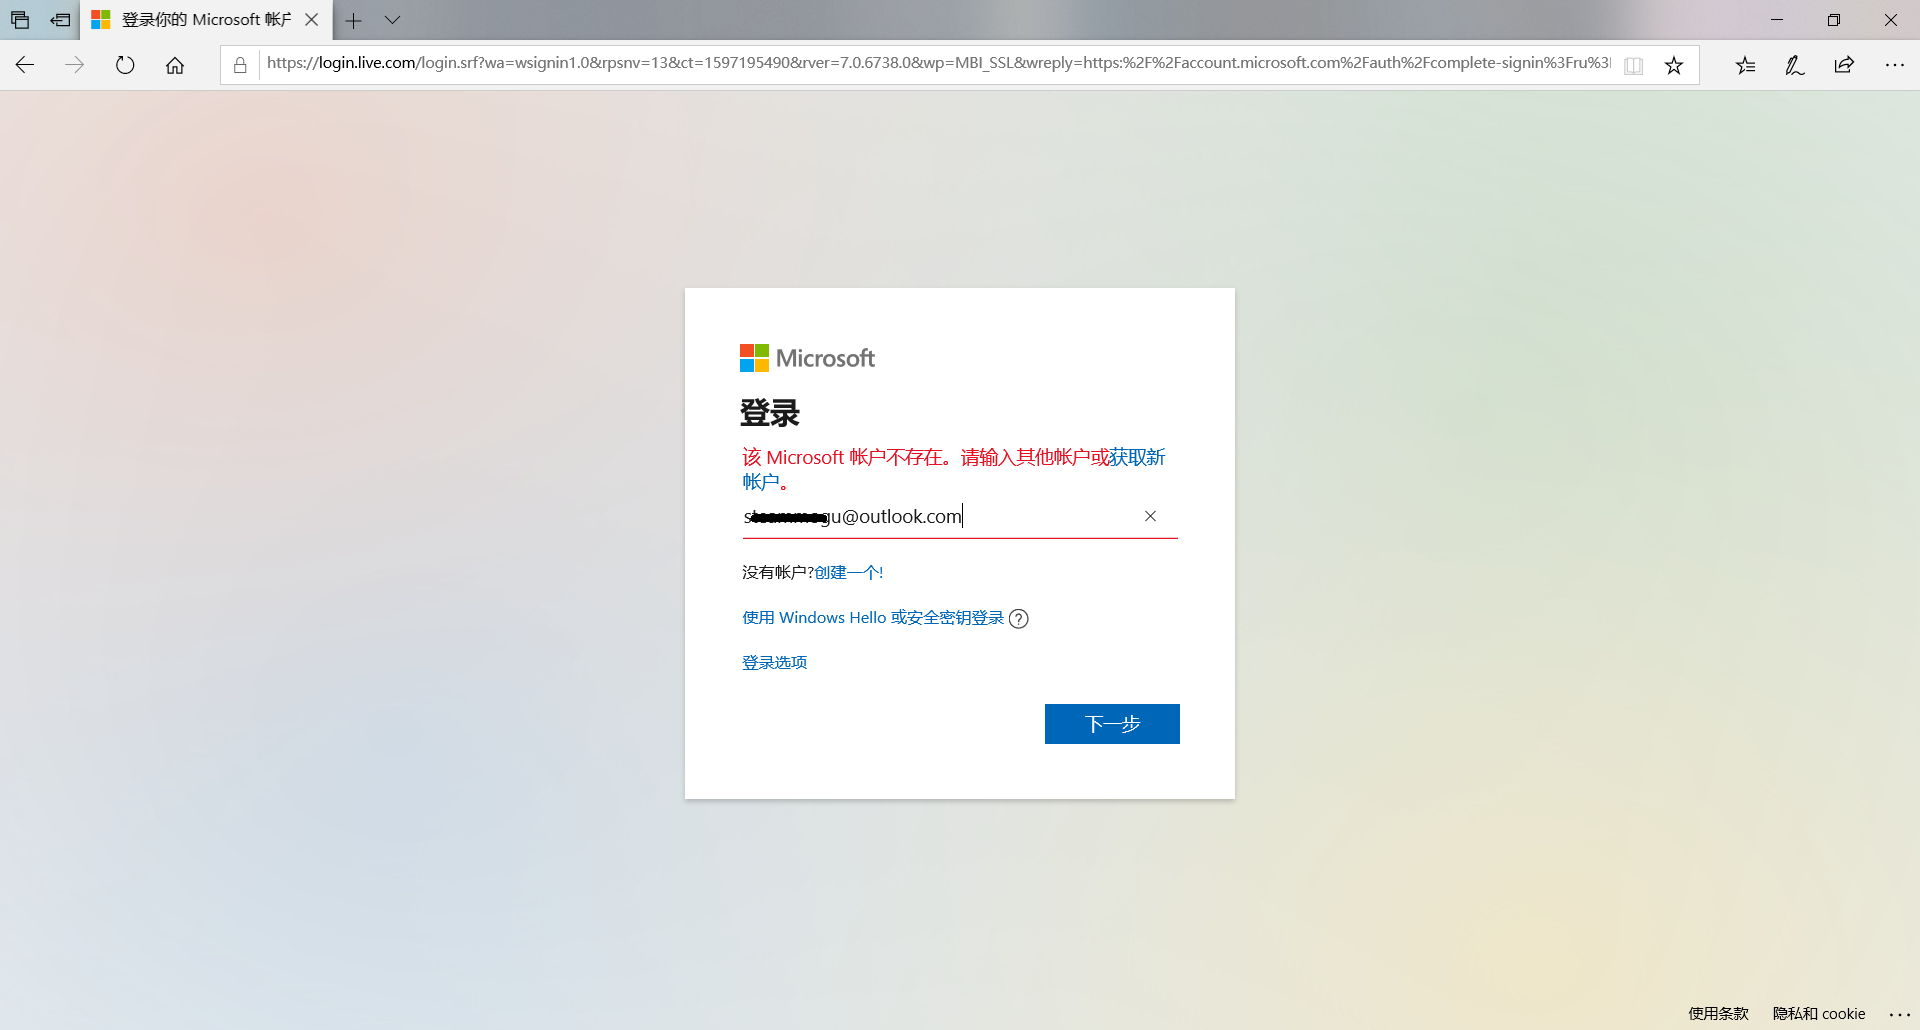
Task: Restore down the browser window
Action: click(x=1834, y=20)
